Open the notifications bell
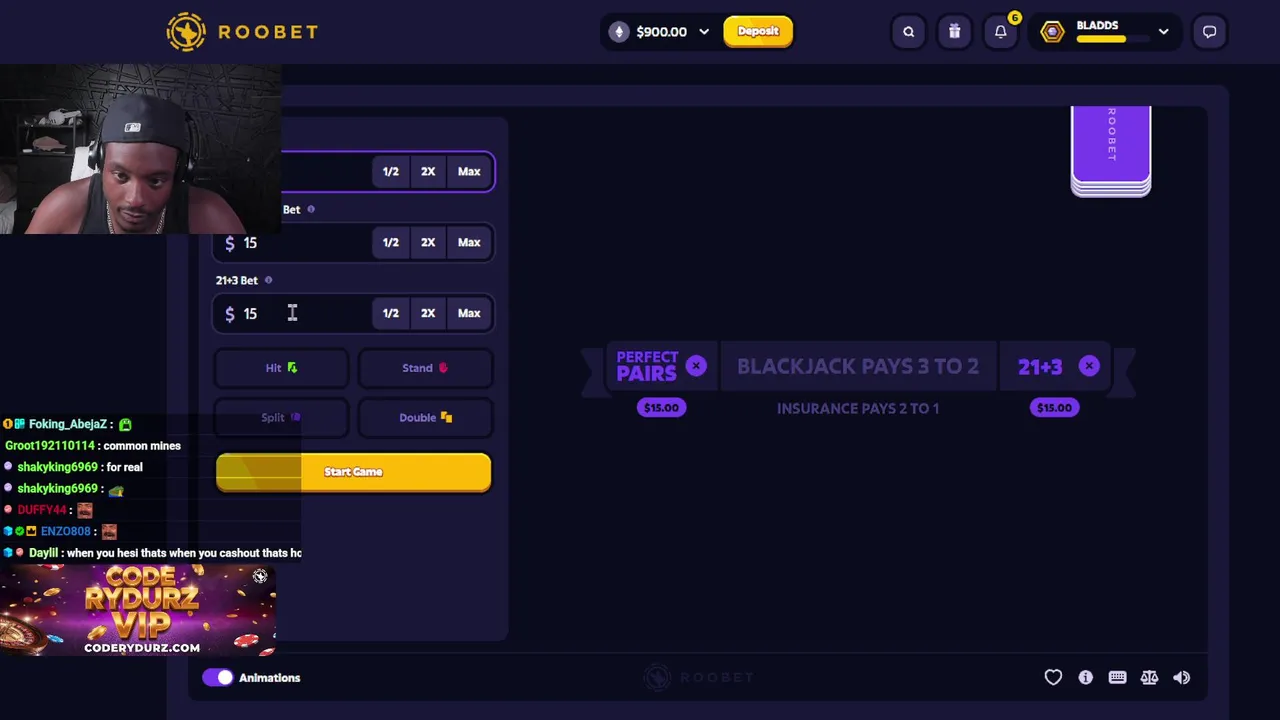 click(1000, 32)
